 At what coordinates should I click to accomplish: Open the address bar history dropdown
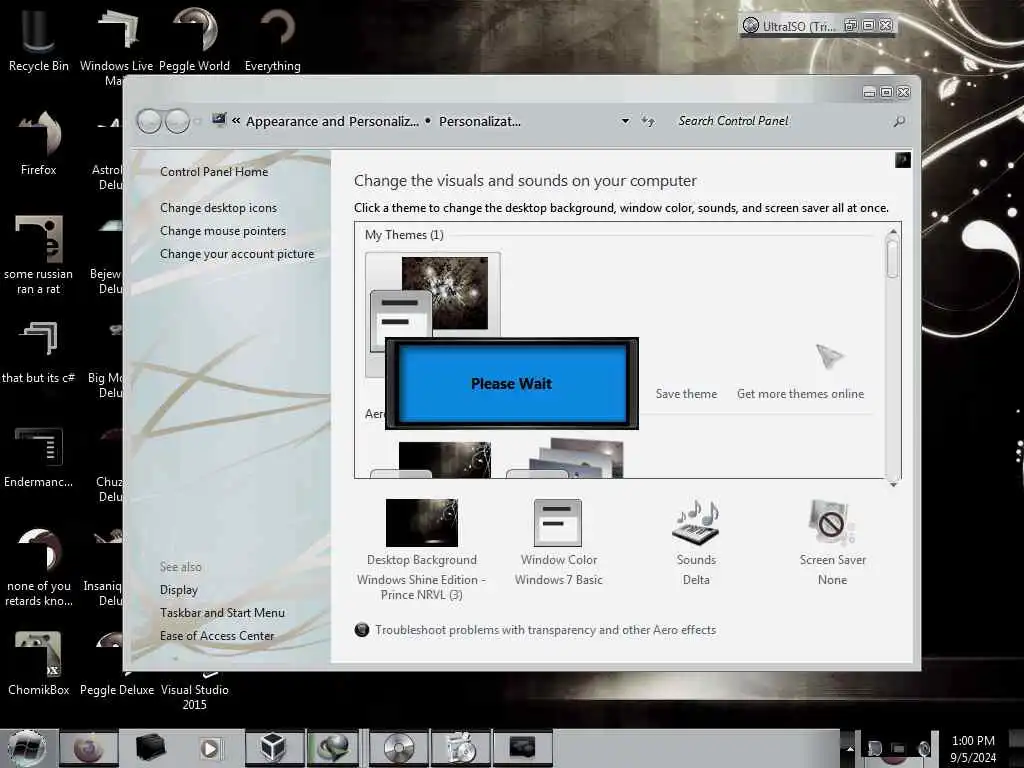click(x=625, y=121)
